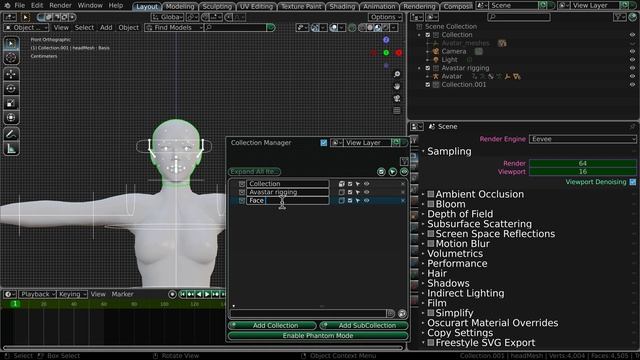This screenshot has height=360, width=640.
Task: Click the blue Z axis gizmo ball
Action: (x=386, y=40)
